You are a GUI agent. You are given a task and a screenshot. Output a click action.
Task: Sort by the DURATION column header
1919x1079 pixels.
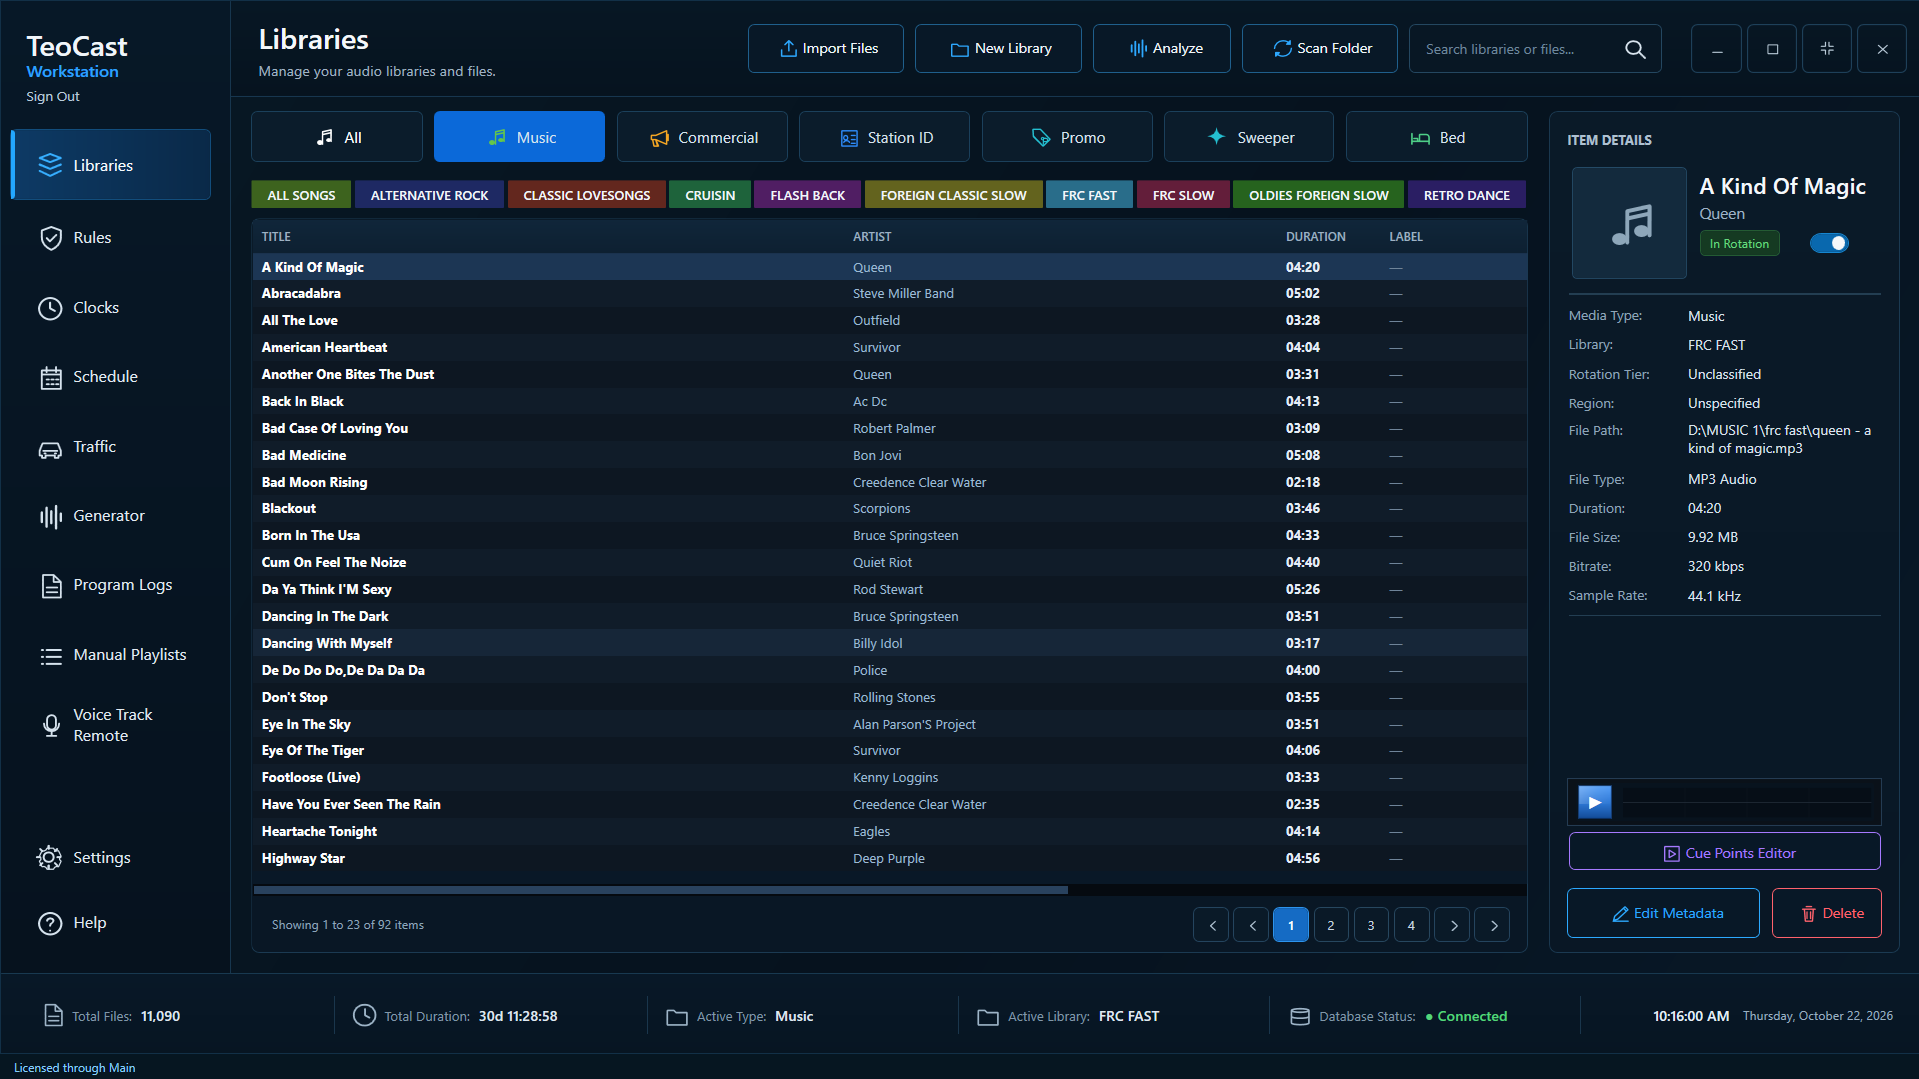pos(1315,237)
